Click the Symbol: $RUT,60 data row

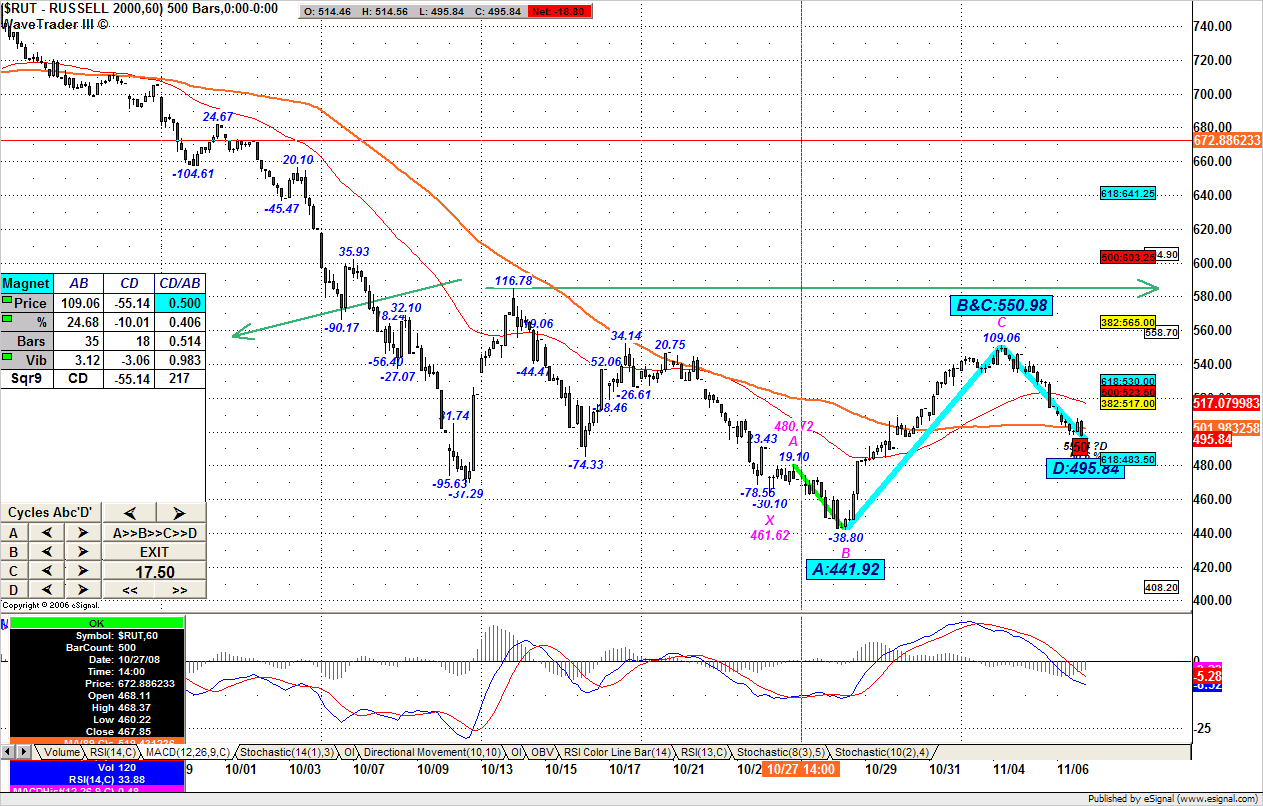point(97,635)
